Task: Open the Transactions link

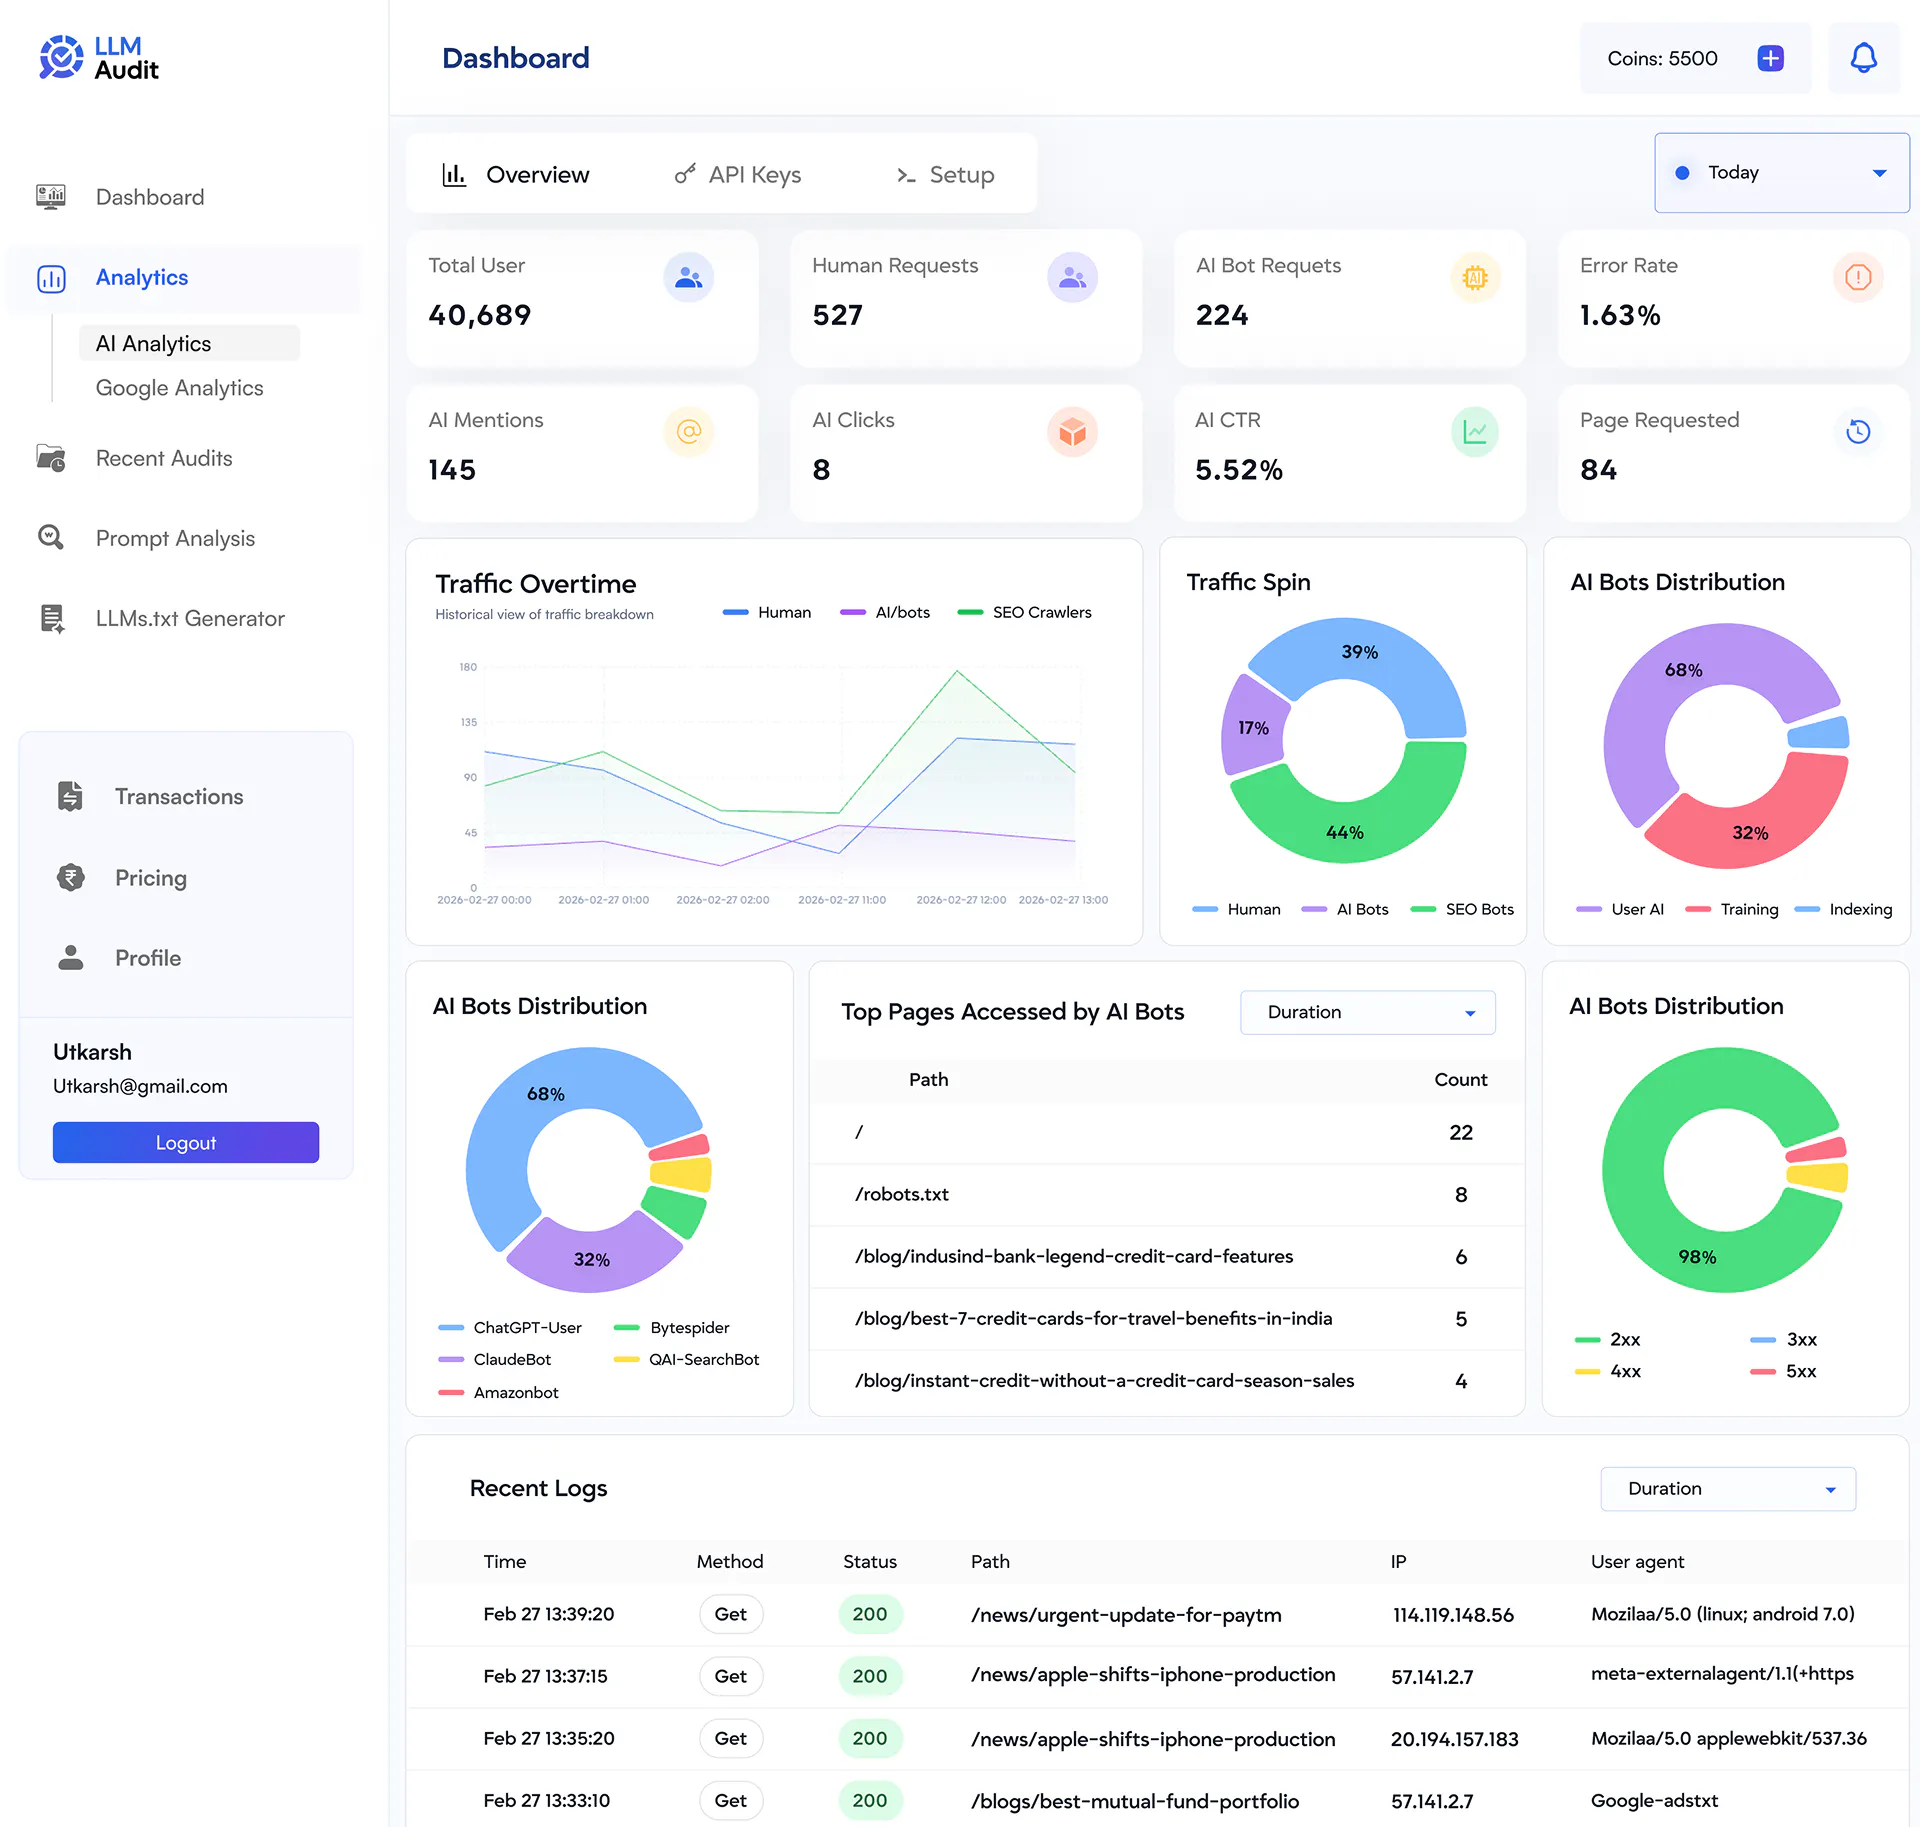Action: coord(179,796)
